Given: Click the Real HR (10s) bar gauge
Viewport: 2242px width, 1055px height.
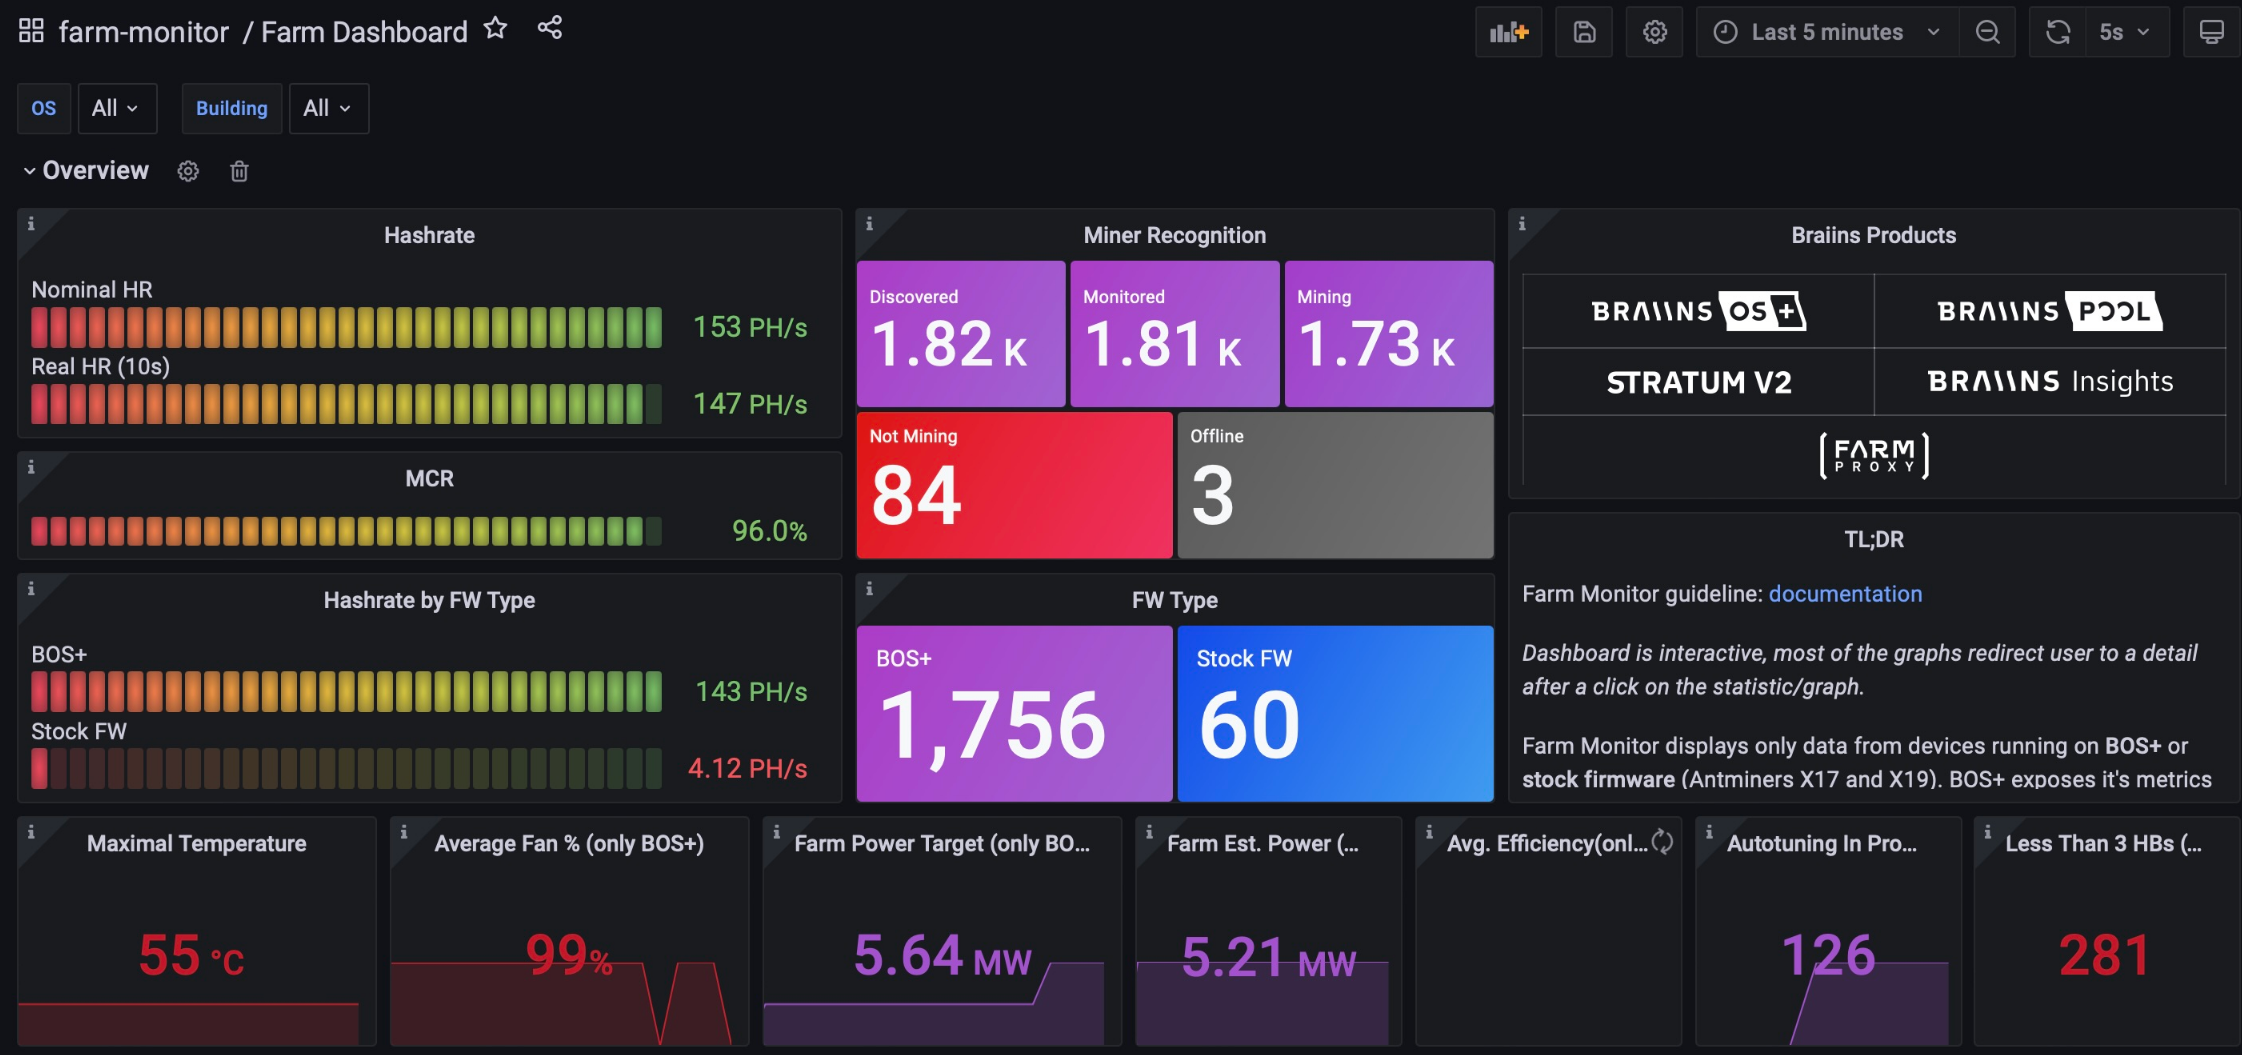Looking at the screenshot, I should [x=346, y=404].
